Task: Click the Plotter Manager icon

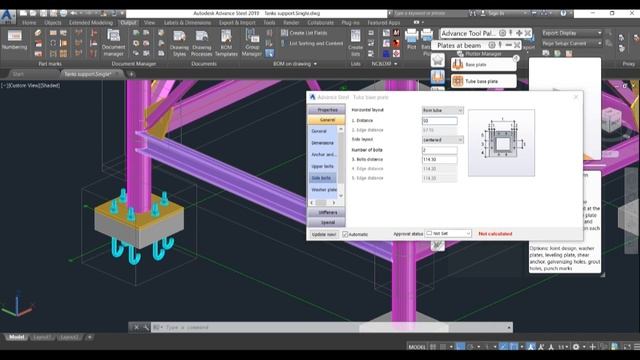Action: pyautogui.click(x=460, y=53)
